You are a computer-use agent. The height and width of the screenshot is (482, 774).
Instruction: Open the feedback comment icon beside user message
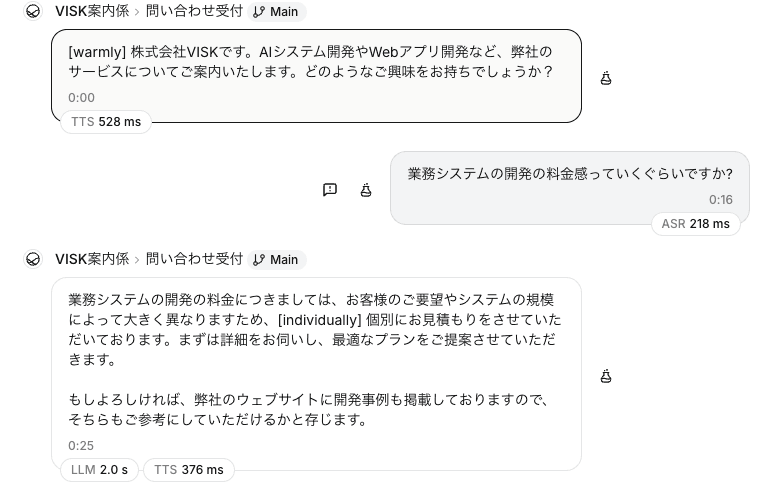point(330,190)
